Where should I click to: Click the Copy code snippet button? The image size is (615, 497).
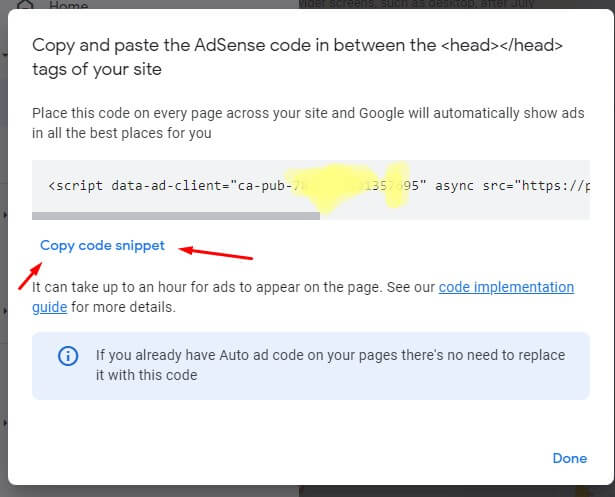(x=102, y=246)
